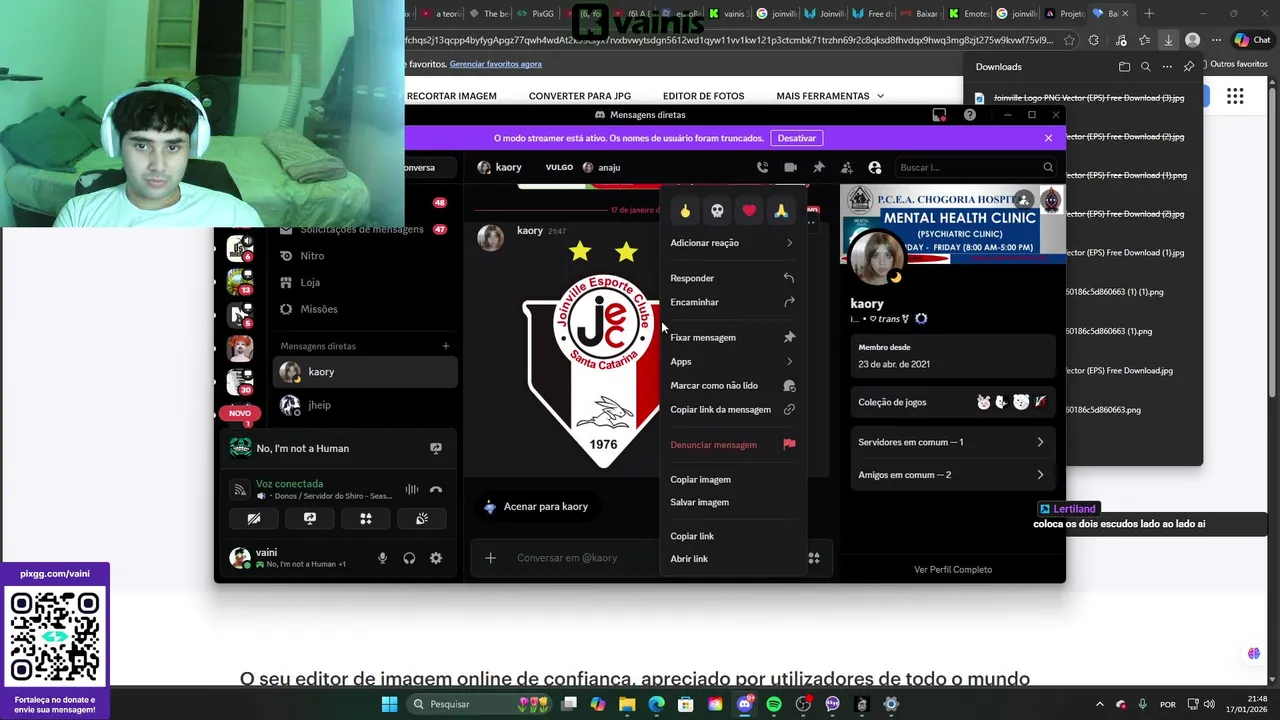Choose Marcar como não lido
1280x720 pixels.
pos(732,385)
